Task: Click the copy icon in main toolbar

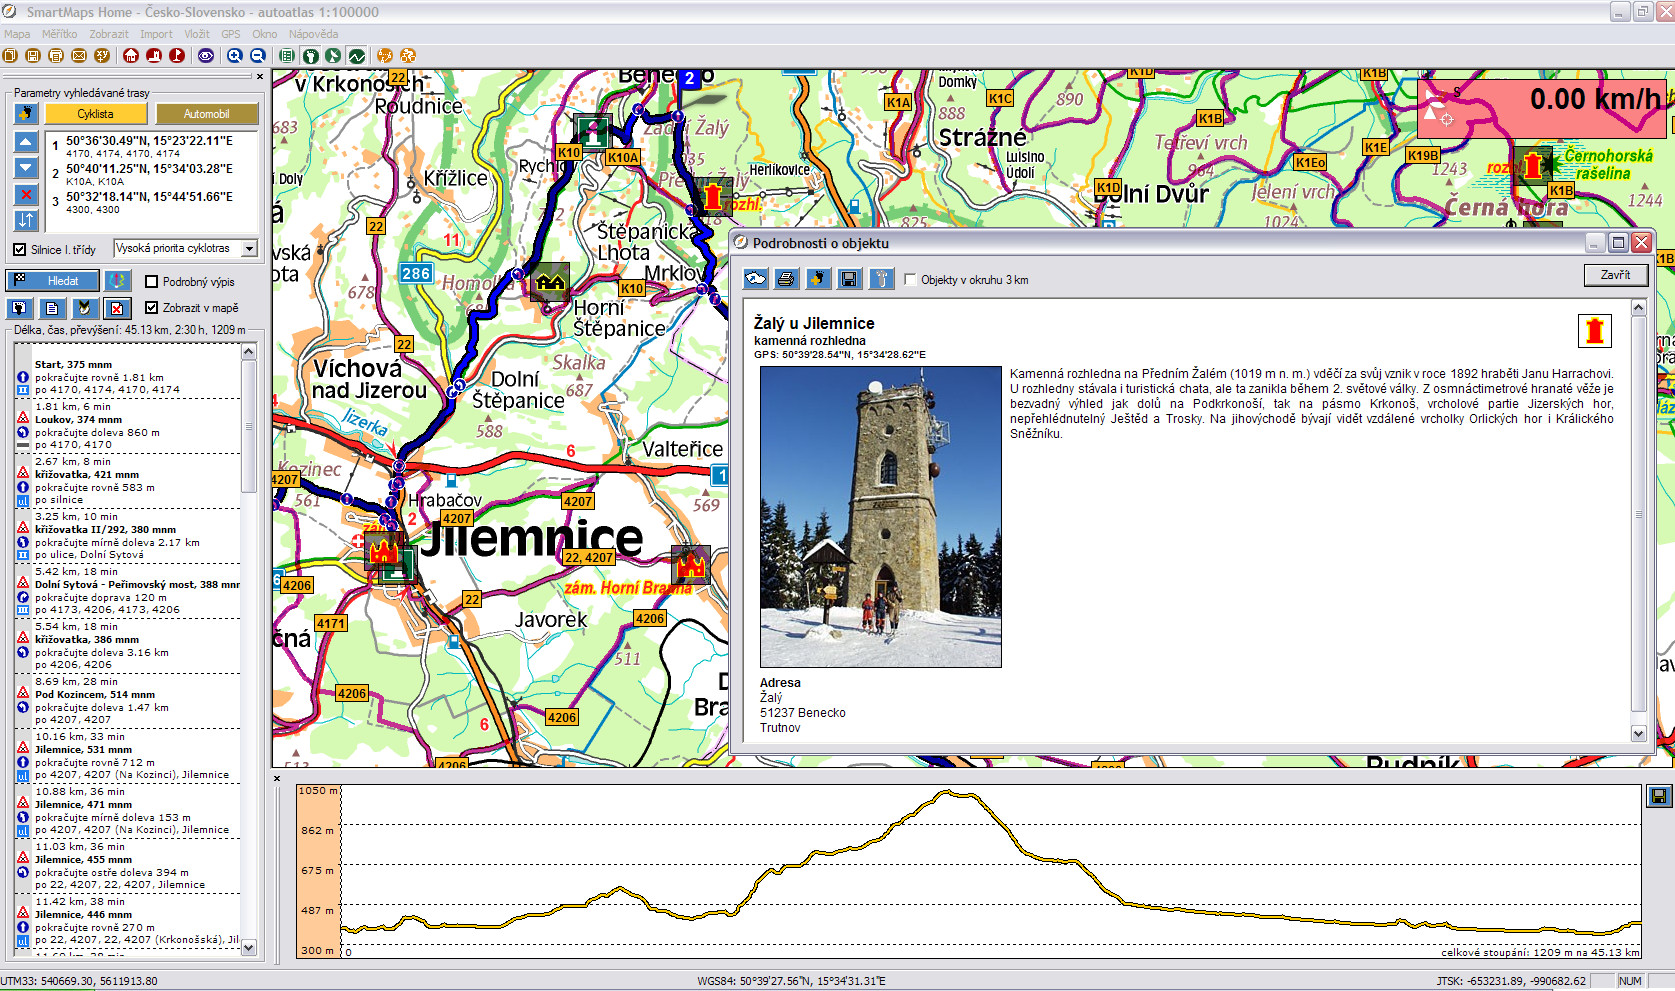Action: 10,56
